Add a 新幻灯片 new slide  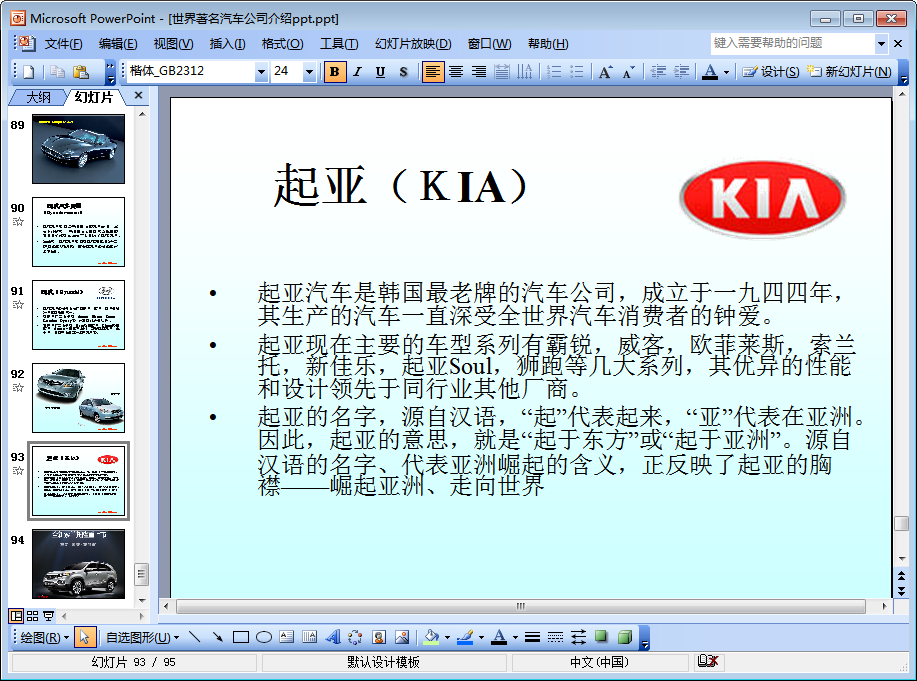(x=850, y=71)
